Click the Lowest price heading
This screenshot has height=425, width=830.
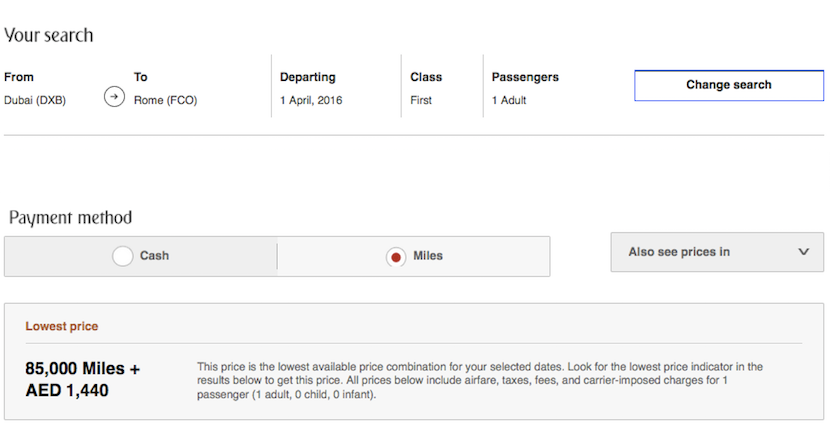(x=62, y=326)
